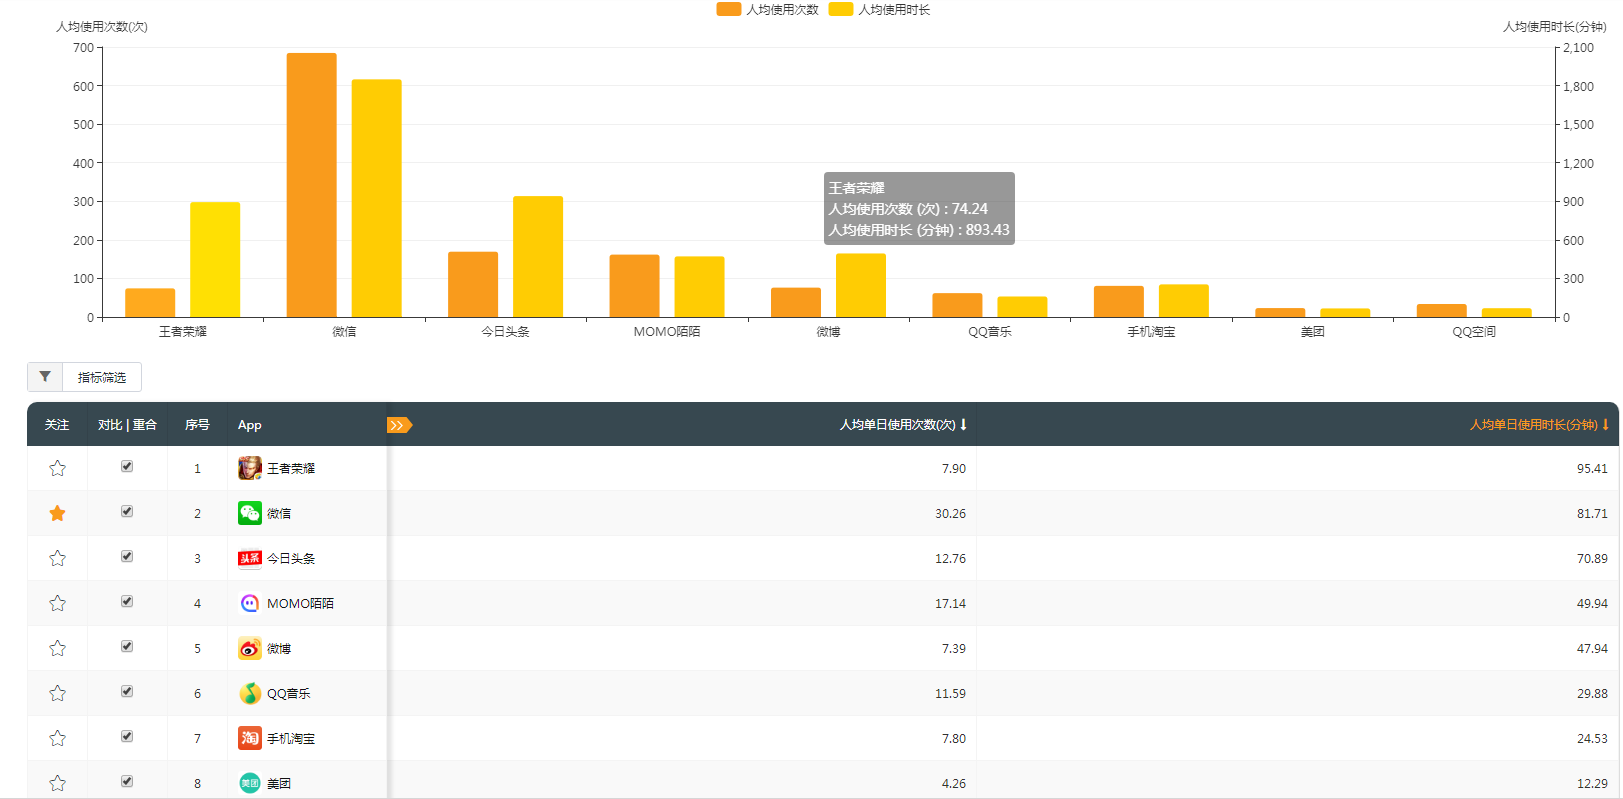Toggle 人均使用时长 legend yellow swatch
The image size is (1623, 799).
click(841, 9)
